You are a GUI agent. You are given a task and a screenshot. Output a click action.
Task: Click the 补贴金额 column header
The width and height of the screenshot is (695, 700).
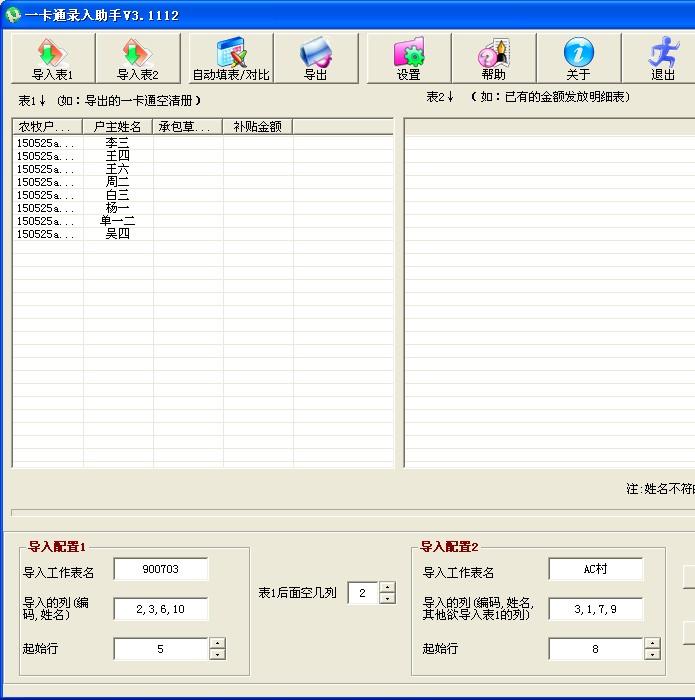(x=257, y=126)
